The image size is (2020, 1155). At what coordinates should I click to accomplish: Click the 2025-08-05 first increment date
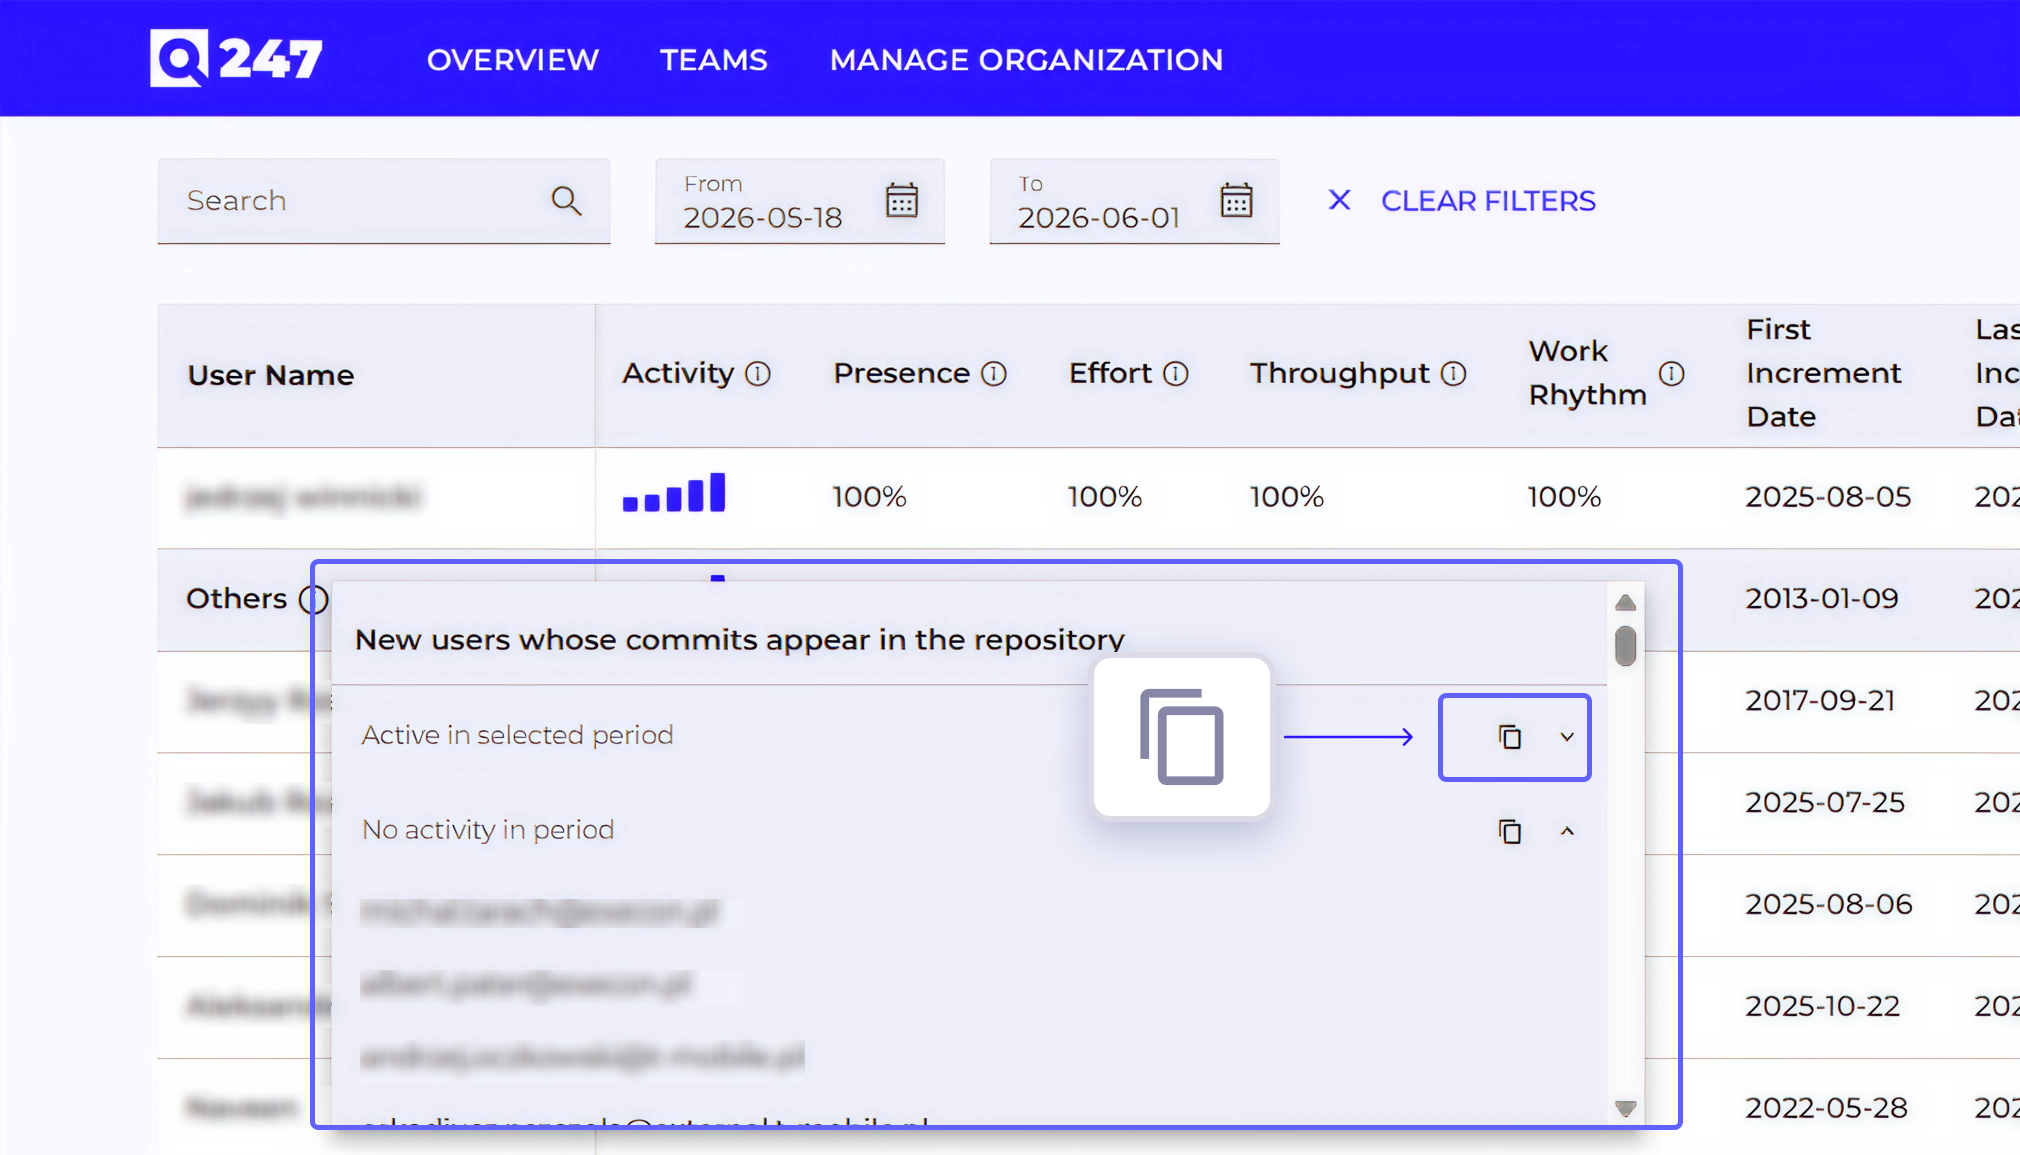click(1828, 497)
